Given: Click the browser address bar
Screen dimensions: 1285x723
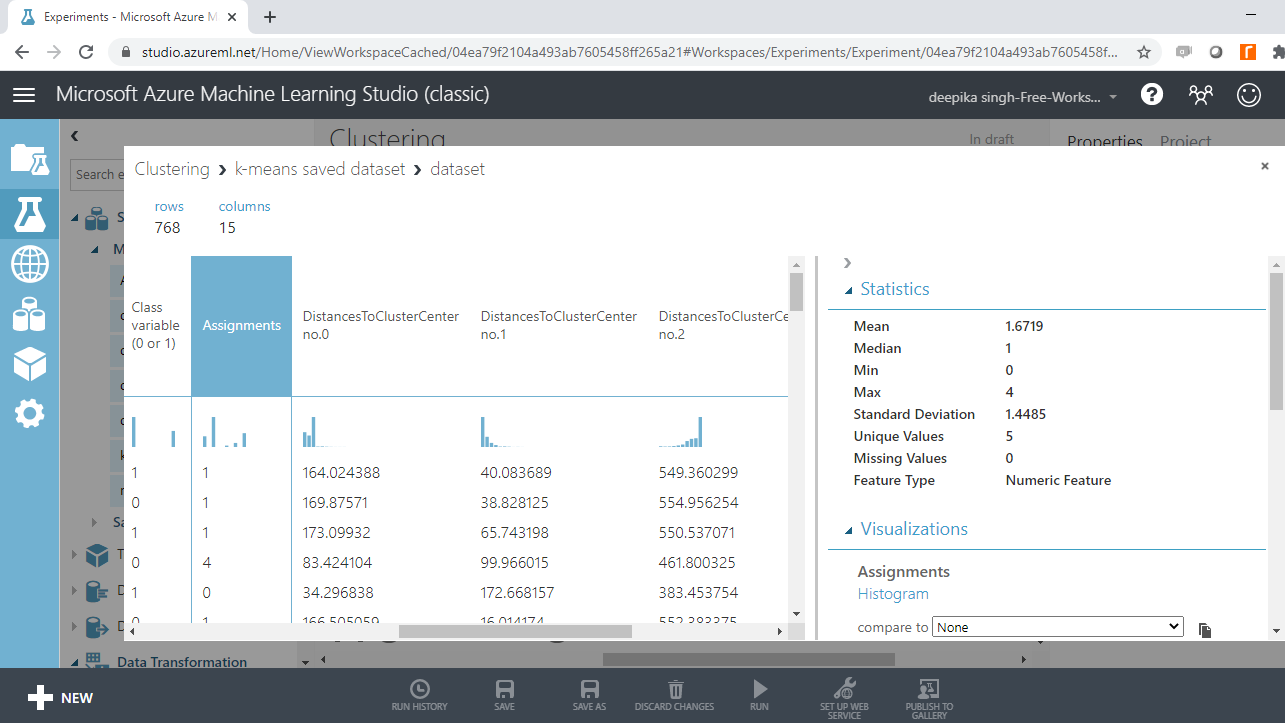Looking at the screenshot, I should pyautogui.click(x=630, y=52).
